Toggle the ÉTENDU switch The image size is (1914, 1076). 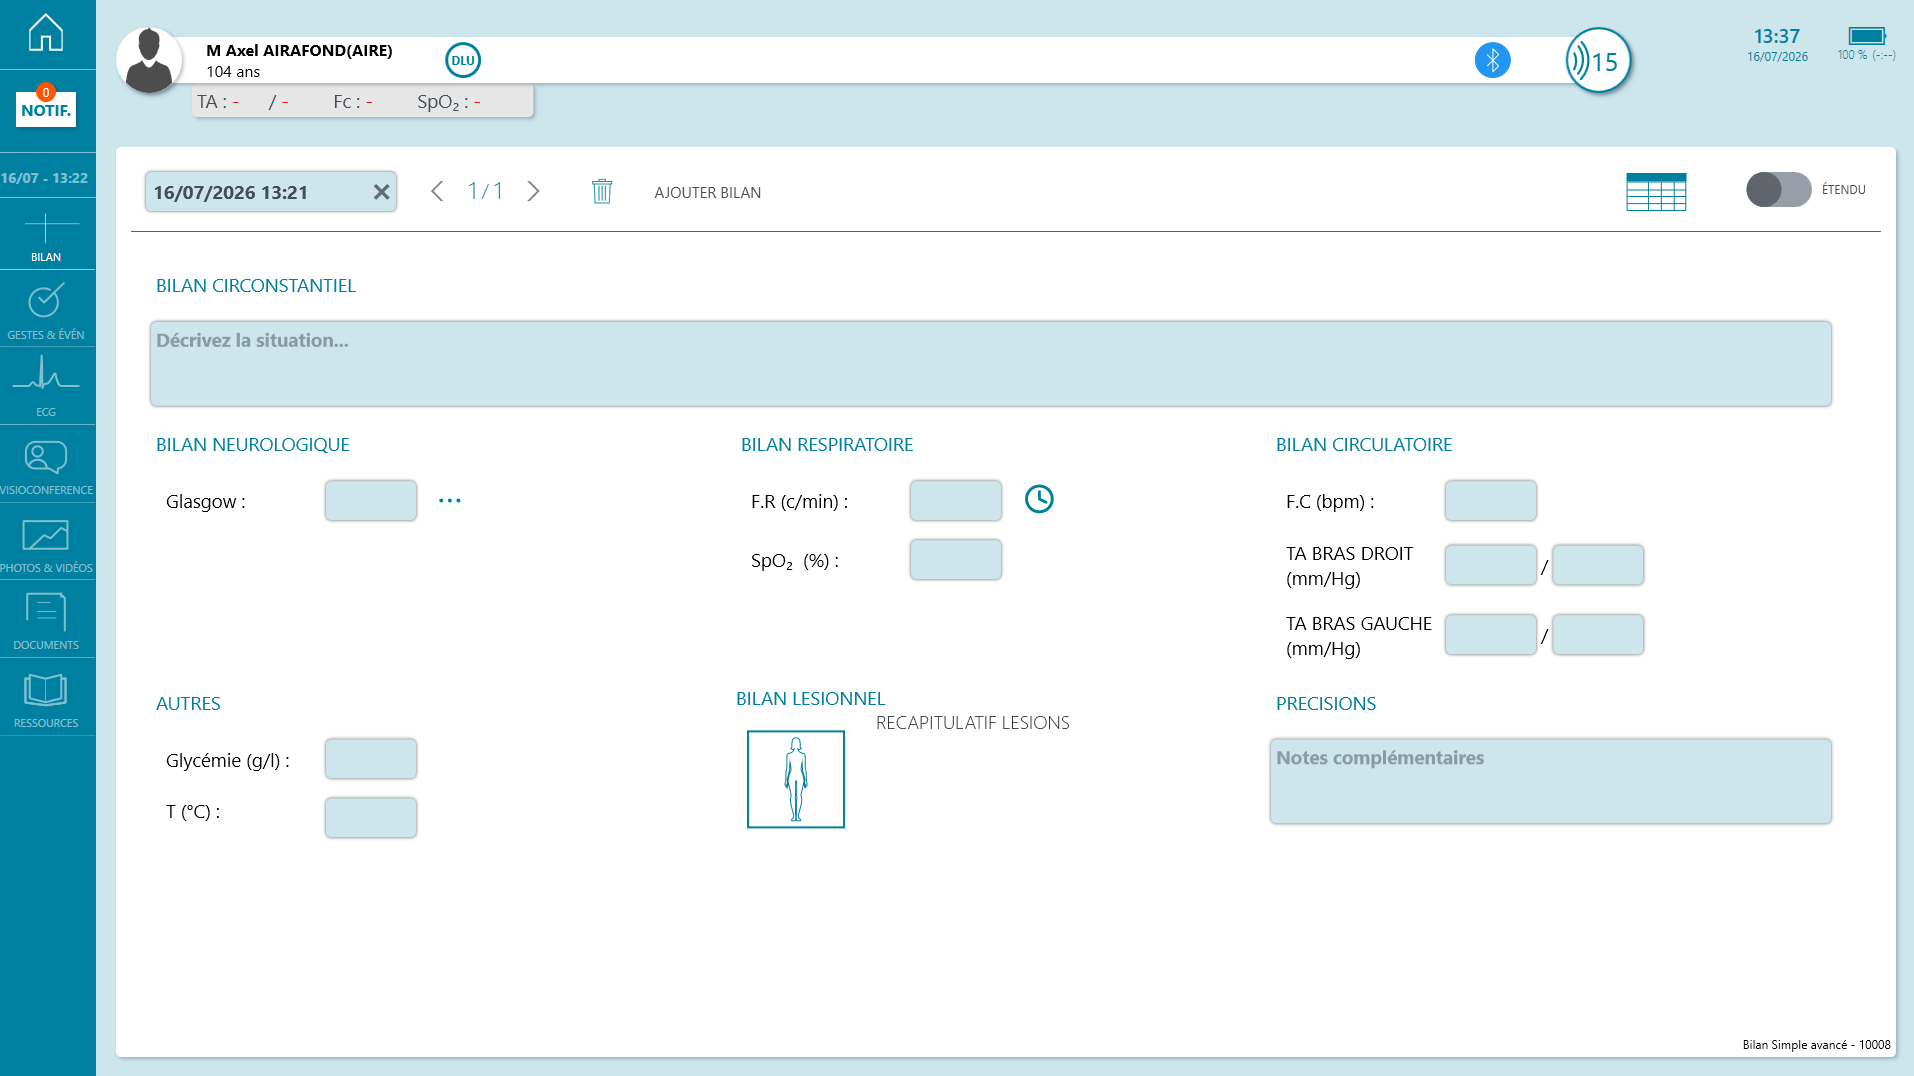click(1778, 189)
